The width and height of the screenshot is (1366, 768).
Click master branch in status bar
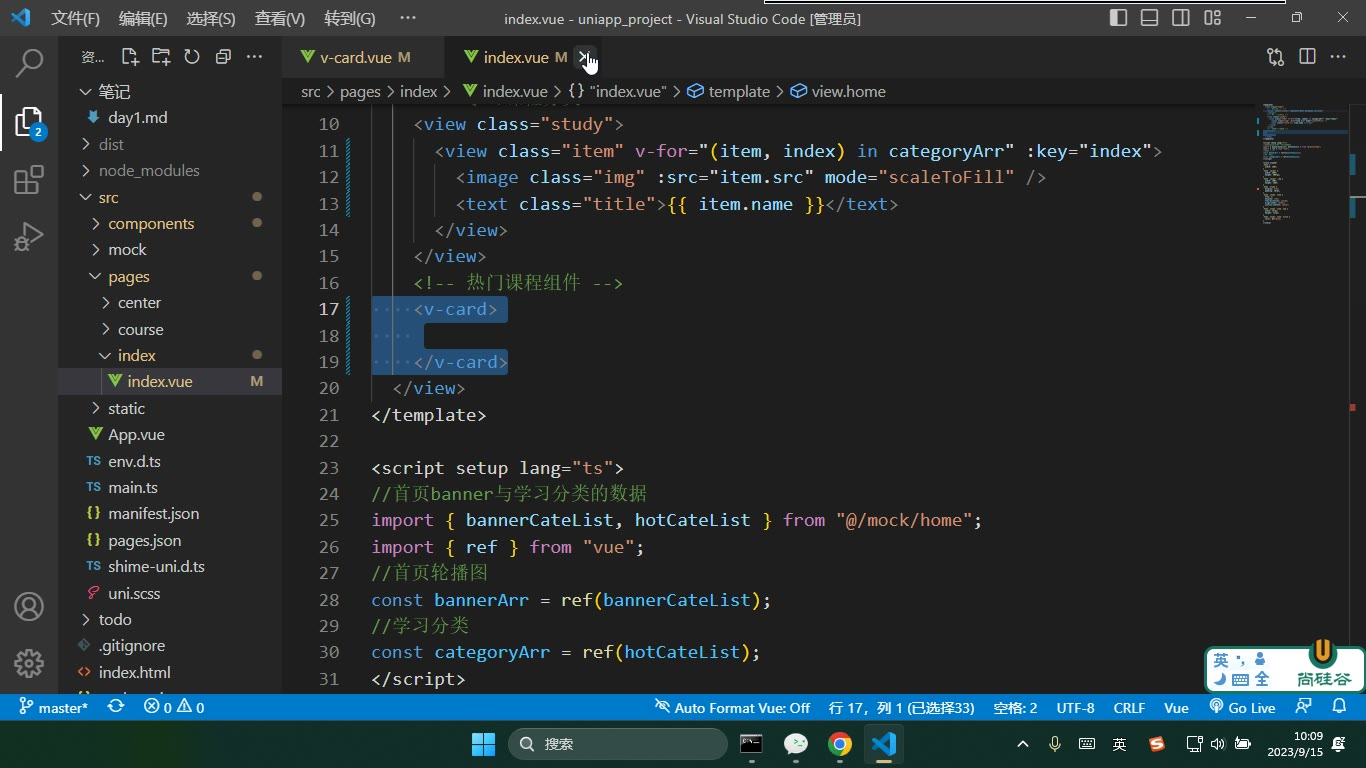pyautogui.click(x=53, y=707)
